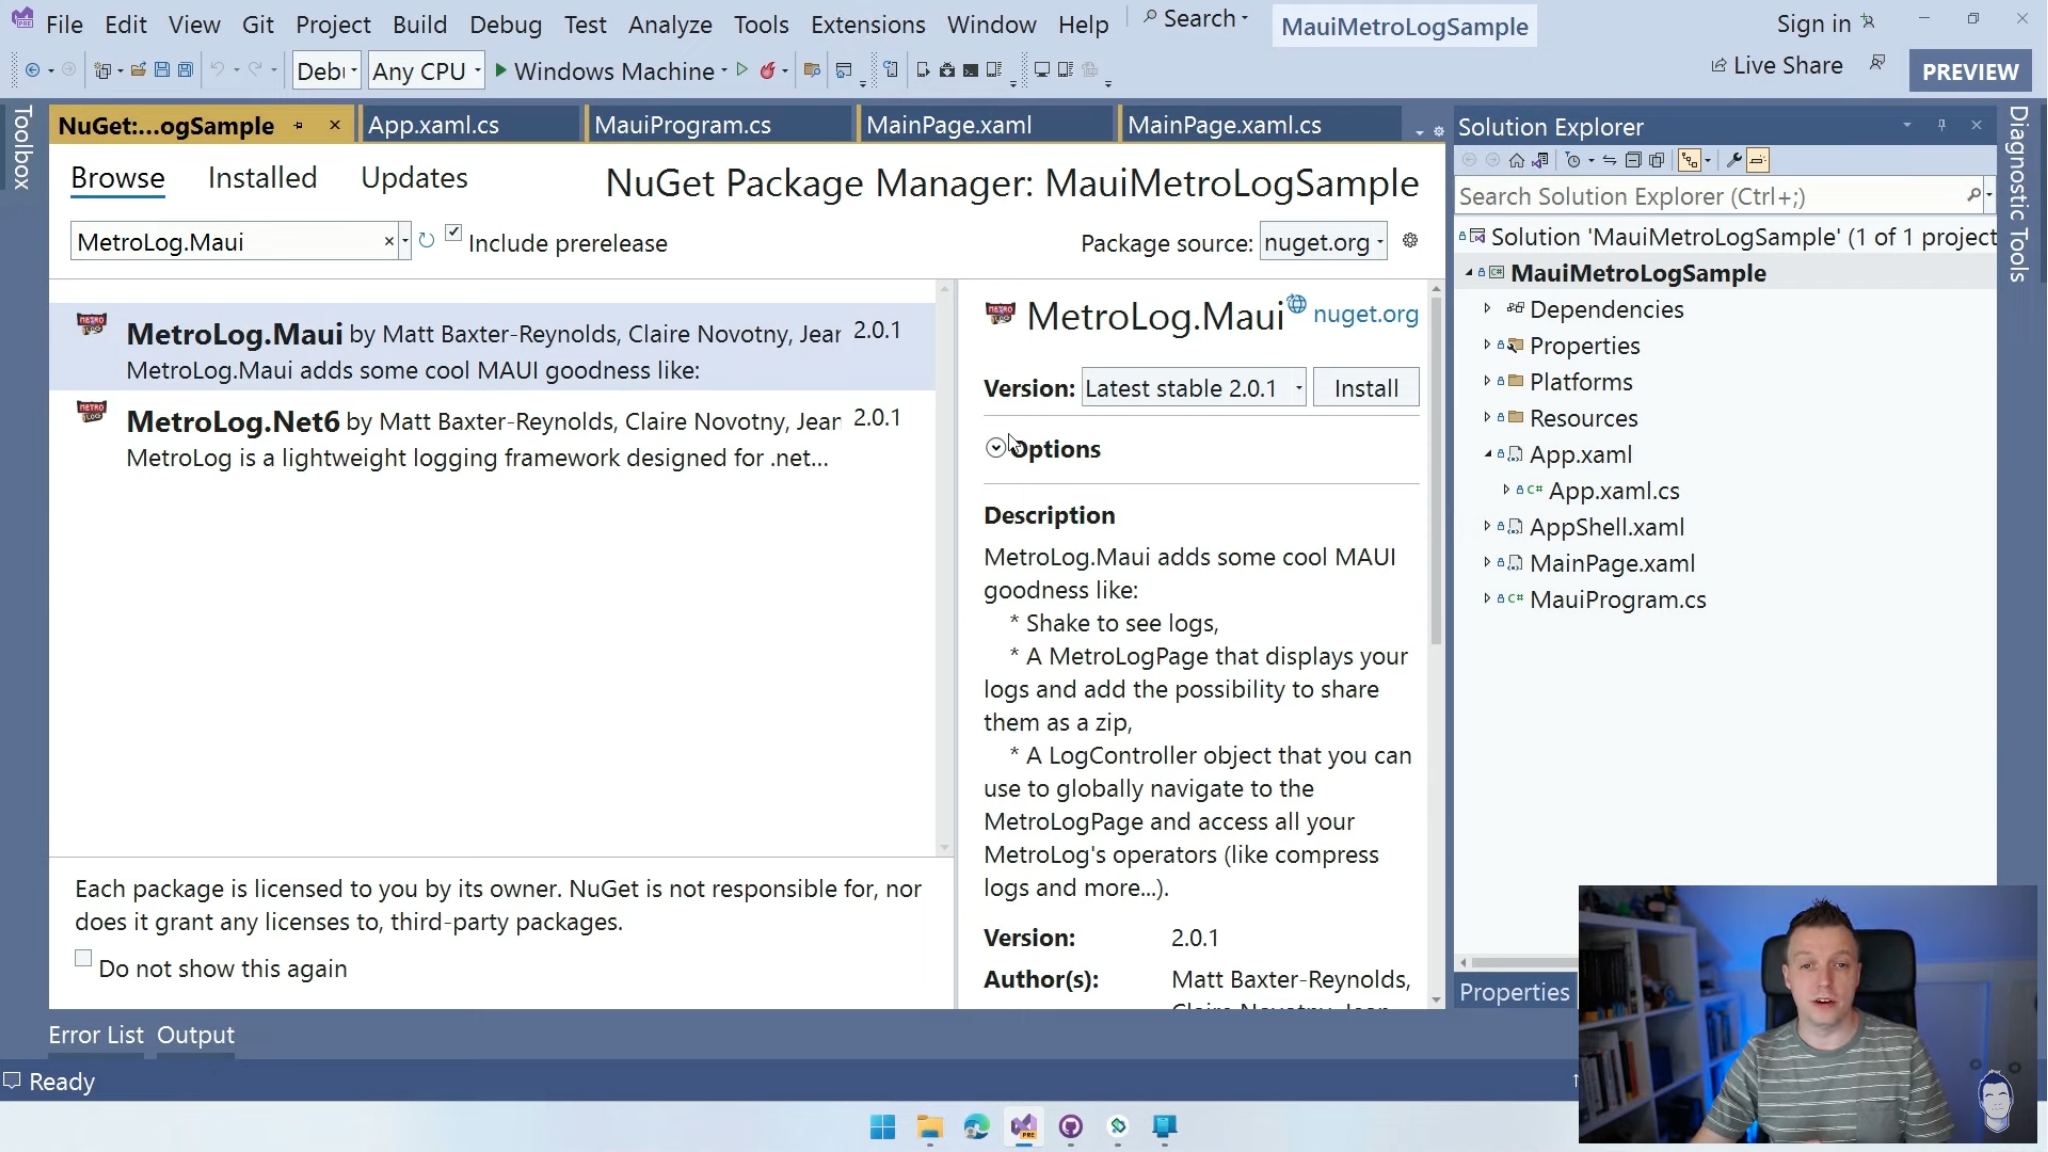The image size is (2048, 1152).
Task: Open the Windows Start menu
Action: pyautogui.click(x=883, y=1127)
